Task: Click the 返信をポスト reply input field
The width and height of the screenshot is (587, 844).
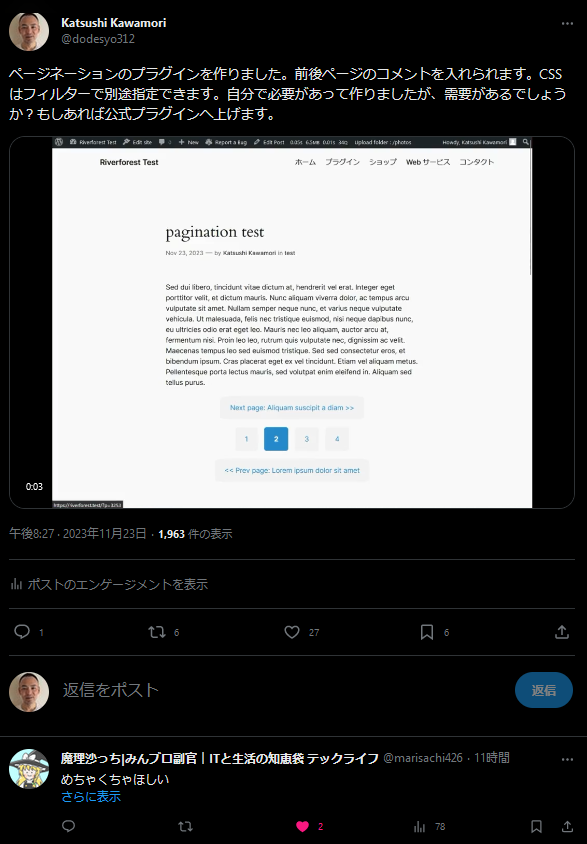Action: [x=280, y=690]
